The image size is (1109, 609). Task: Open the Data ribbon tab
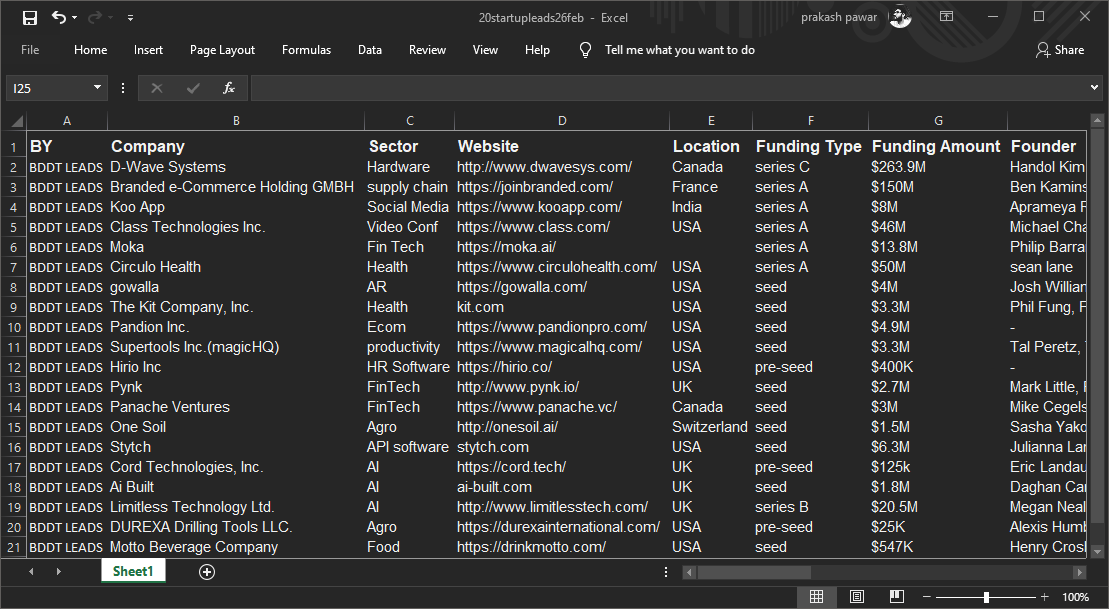tap(370, 50)
